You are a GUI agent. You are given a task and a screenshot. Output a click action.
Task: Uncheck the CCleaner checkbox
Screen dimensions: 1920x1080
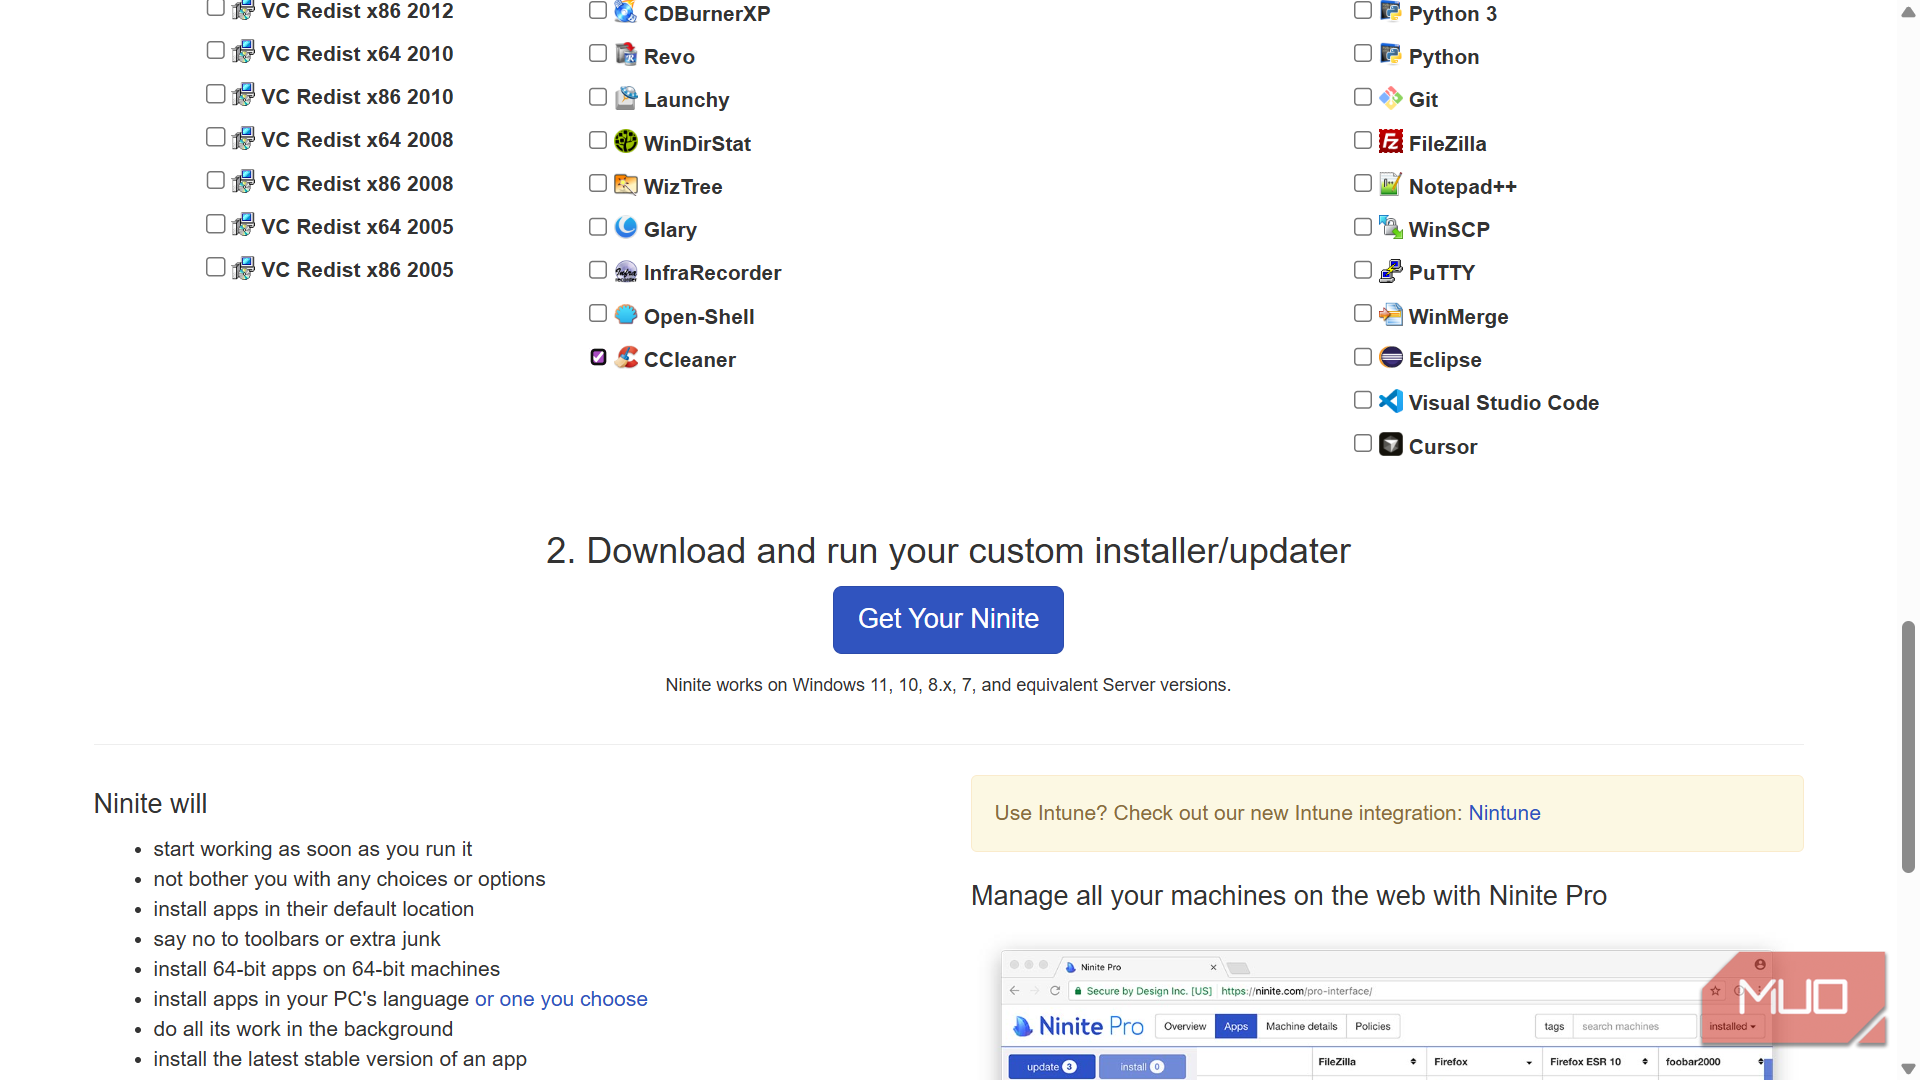598,357
